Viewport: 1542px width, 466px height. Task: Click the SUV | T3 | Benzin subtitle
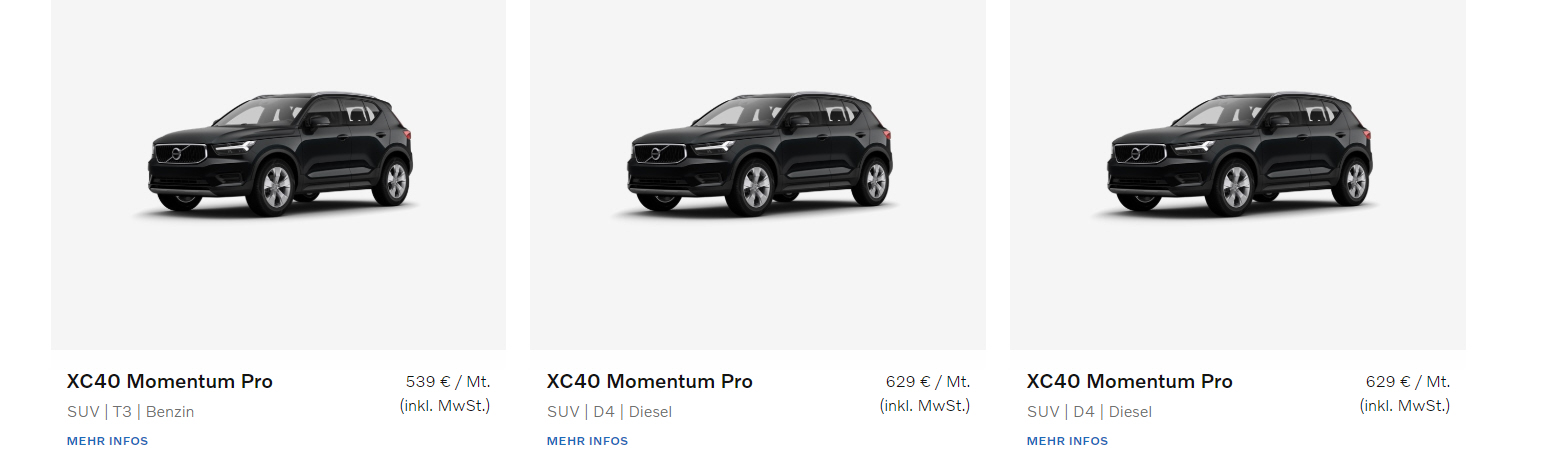(131, 411)
